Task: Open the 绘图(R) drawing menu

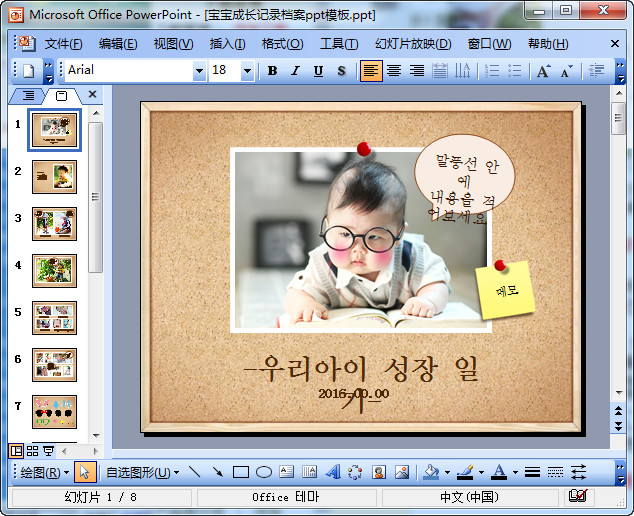Action: click(x=44, y=472)
